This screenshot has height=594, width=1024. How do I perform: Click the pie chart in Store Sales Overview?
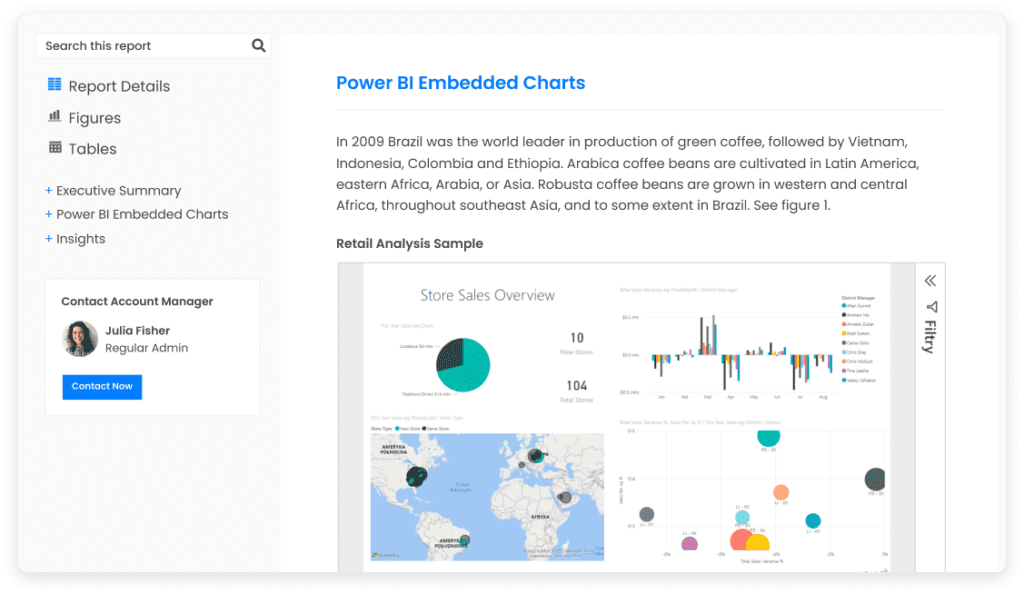(463, 365)
